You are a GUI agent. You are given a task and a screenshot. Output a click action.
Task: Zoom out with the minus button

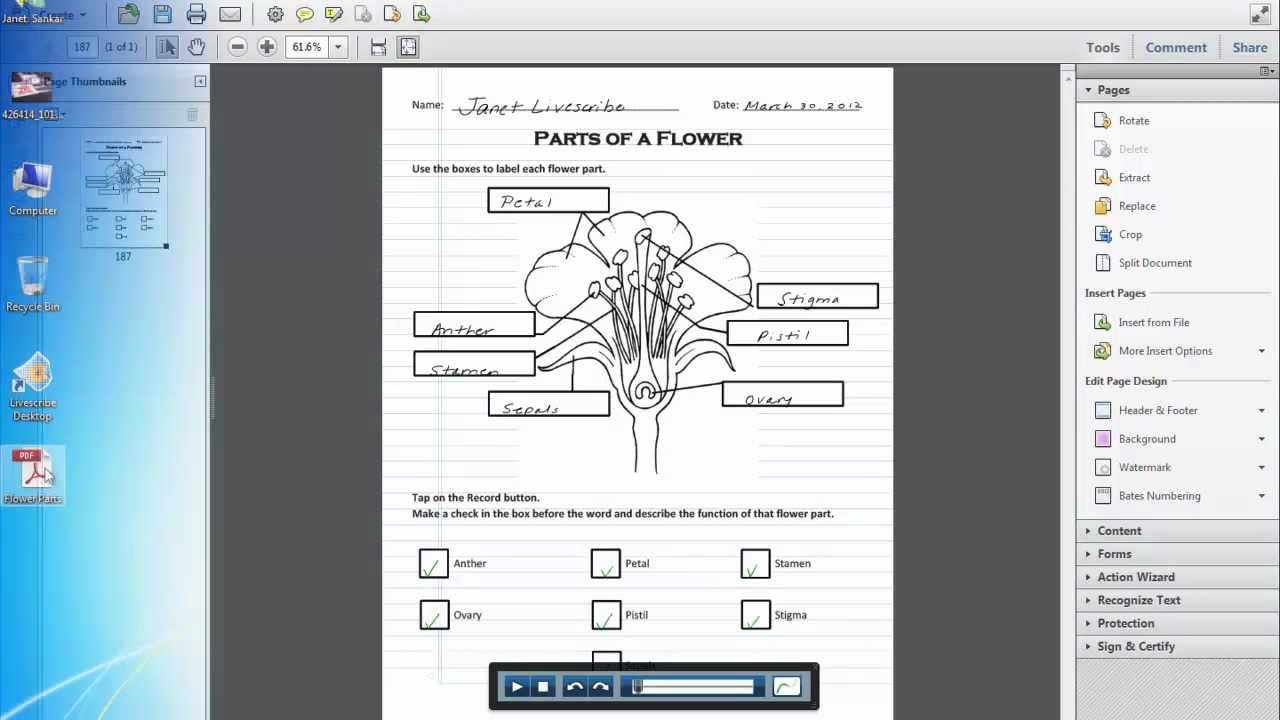pos(237,47)
